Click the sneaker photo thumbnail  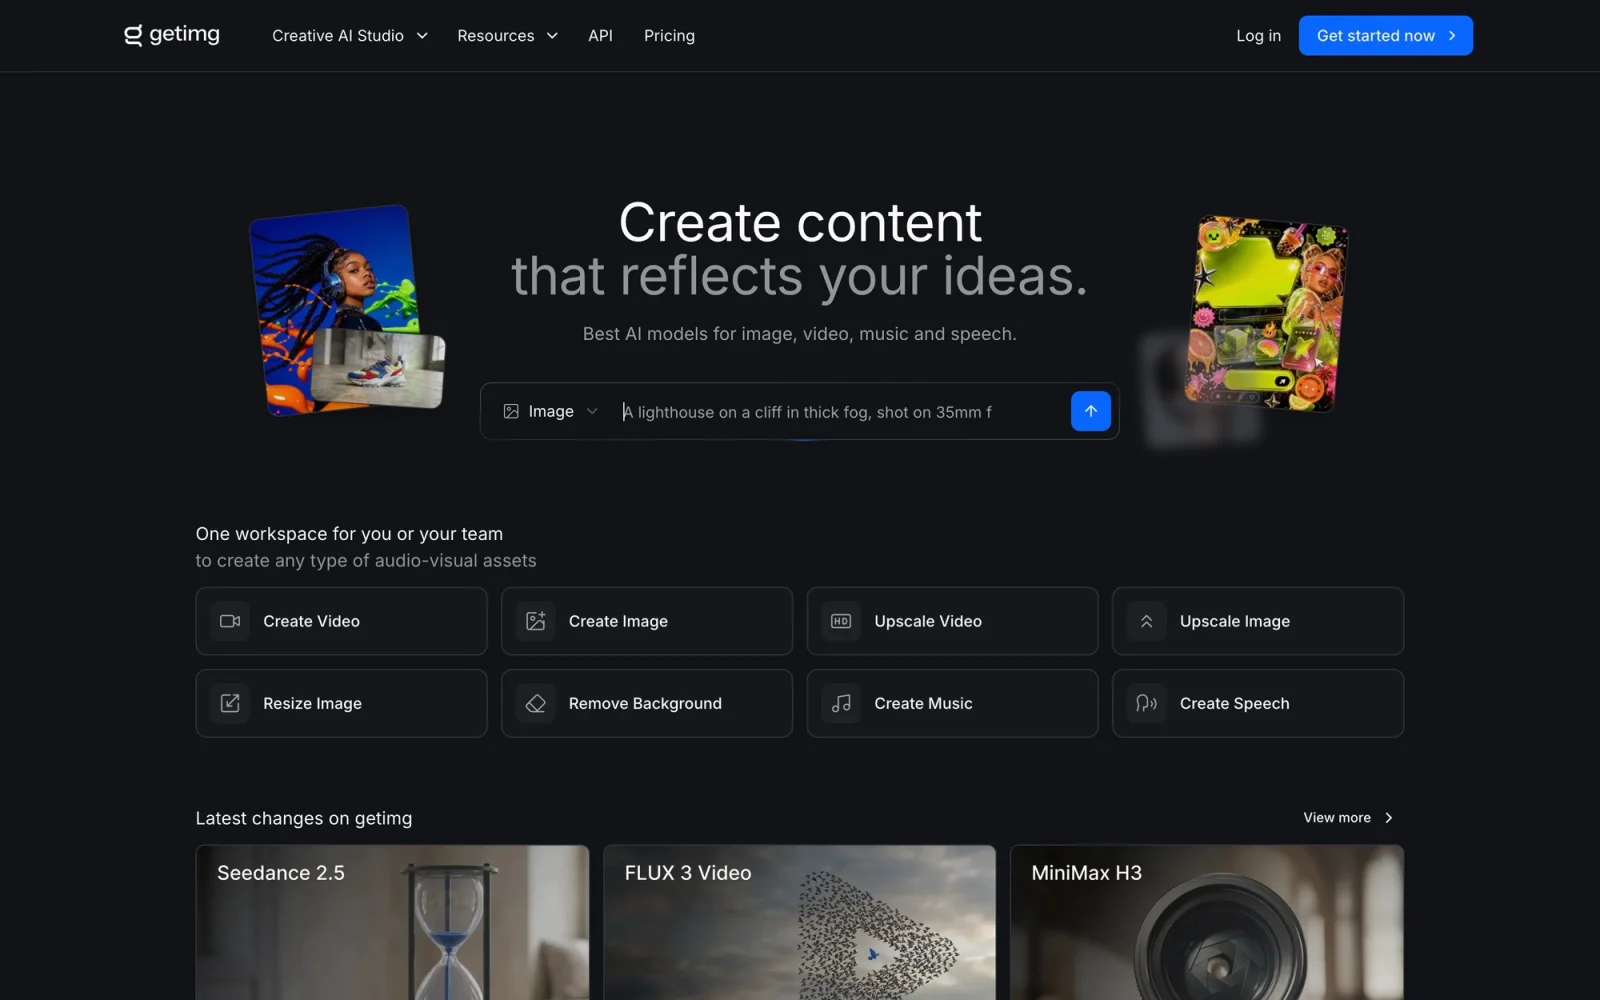pos(378,368)
